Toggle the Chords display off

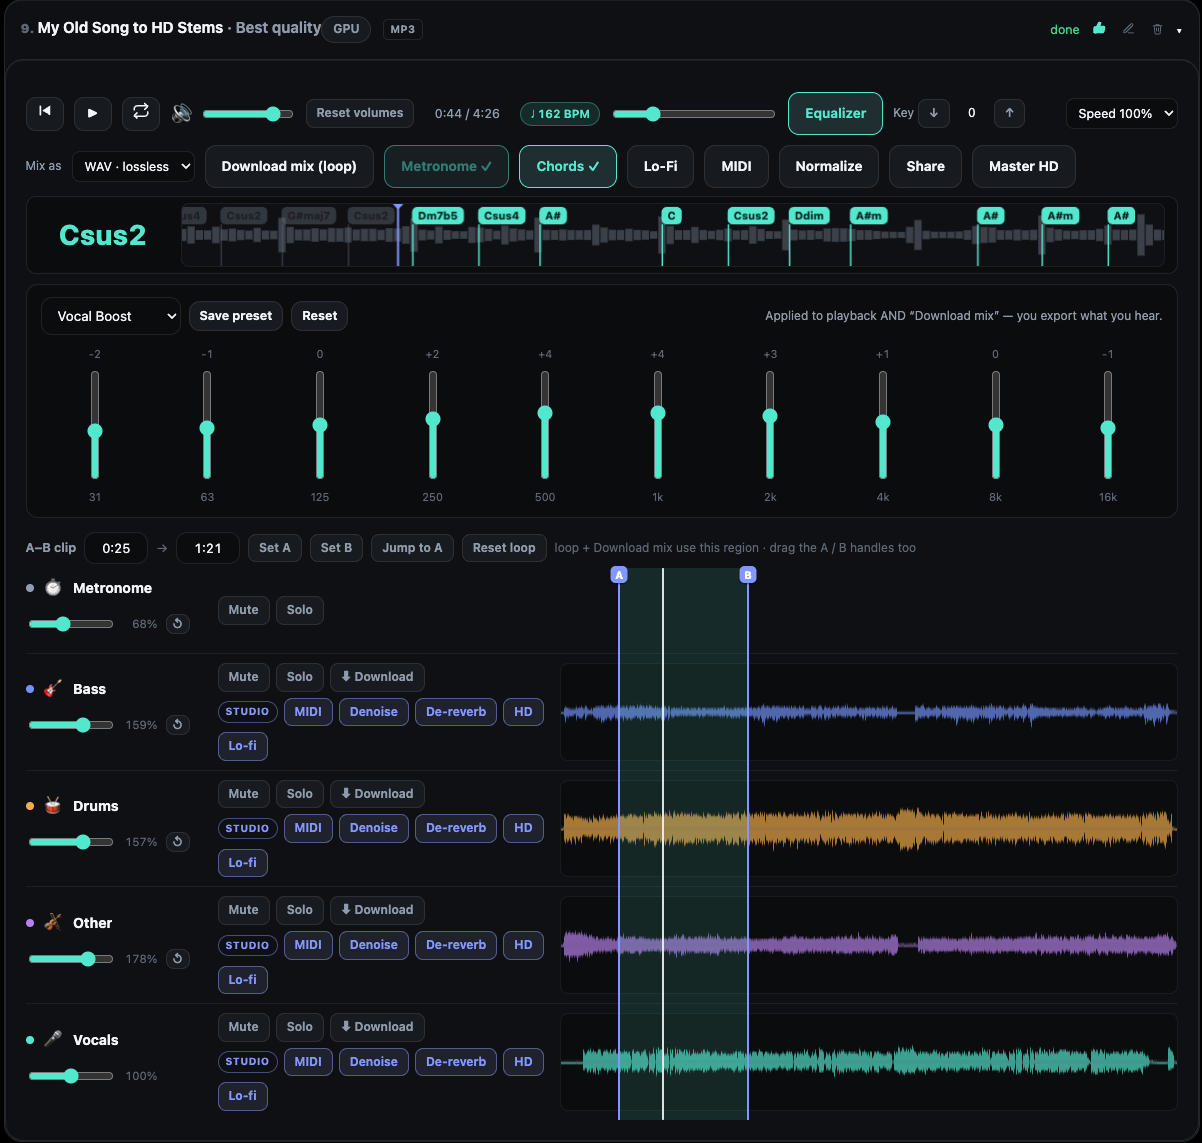[x=568, y=167]
